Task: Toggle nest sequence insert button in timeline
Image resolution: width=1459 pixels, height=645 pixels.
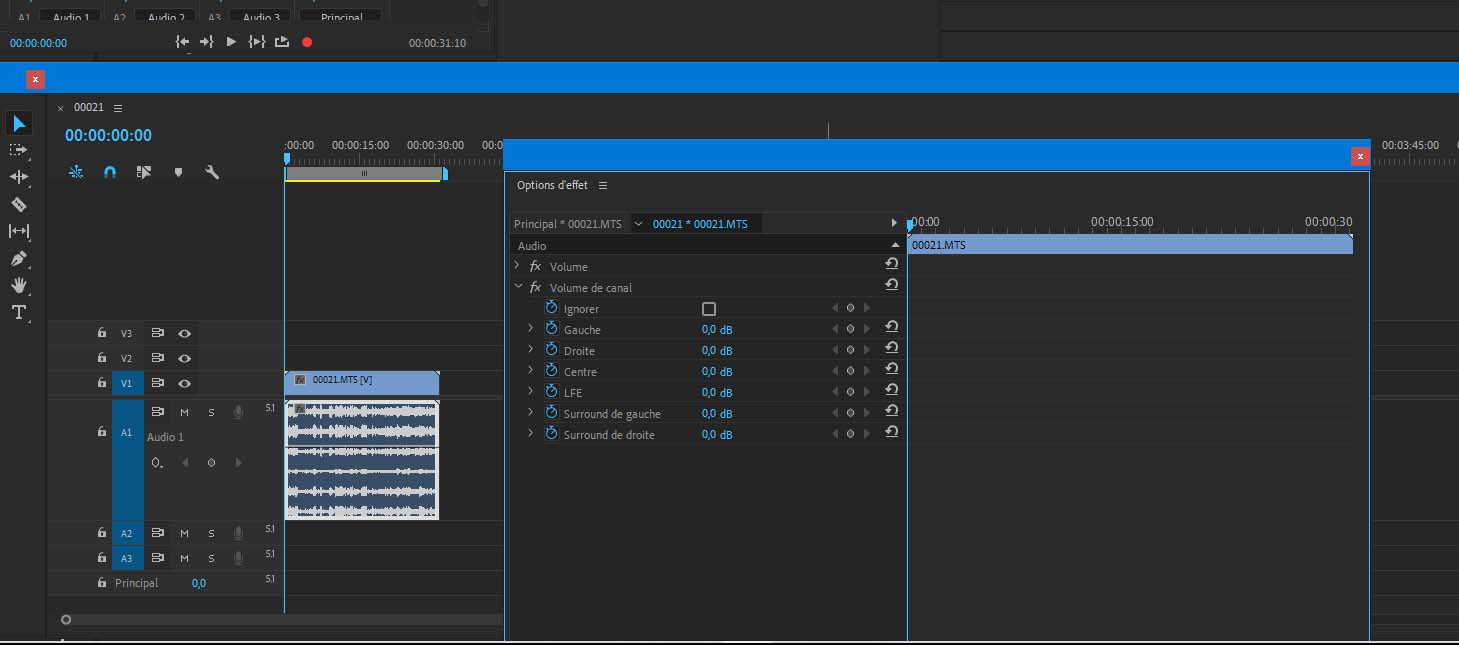Action: tap(76, 172)
